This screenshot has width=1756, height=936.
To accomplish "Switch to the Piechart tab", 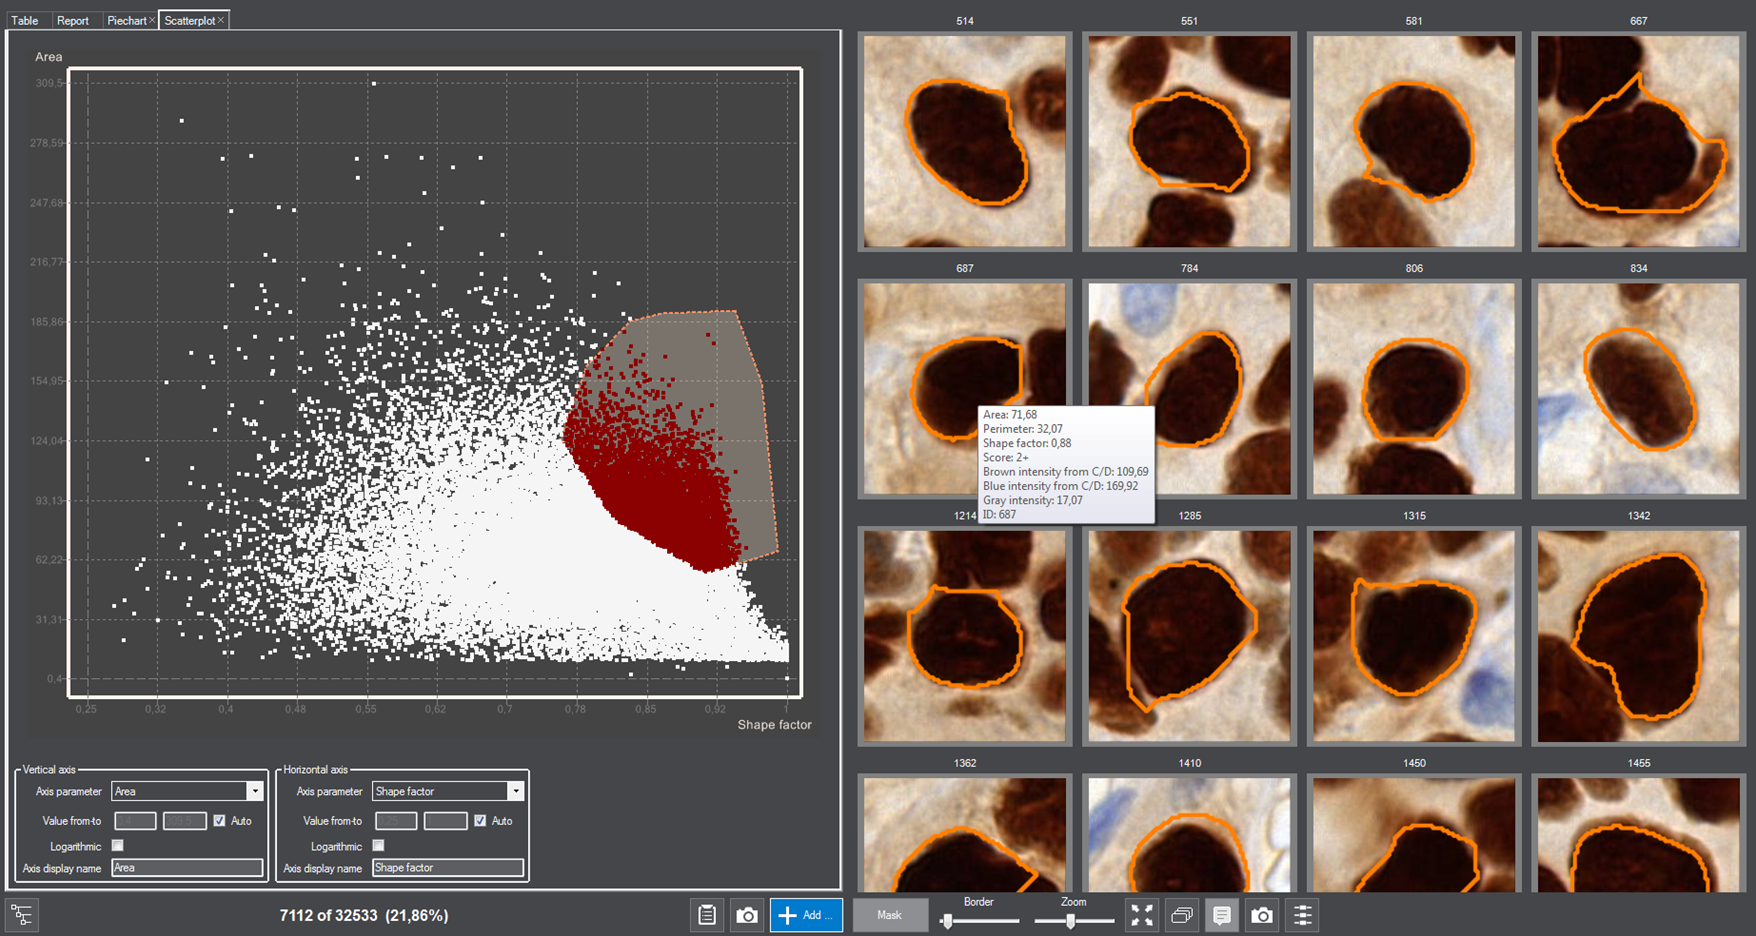I will tap(126, 20).
